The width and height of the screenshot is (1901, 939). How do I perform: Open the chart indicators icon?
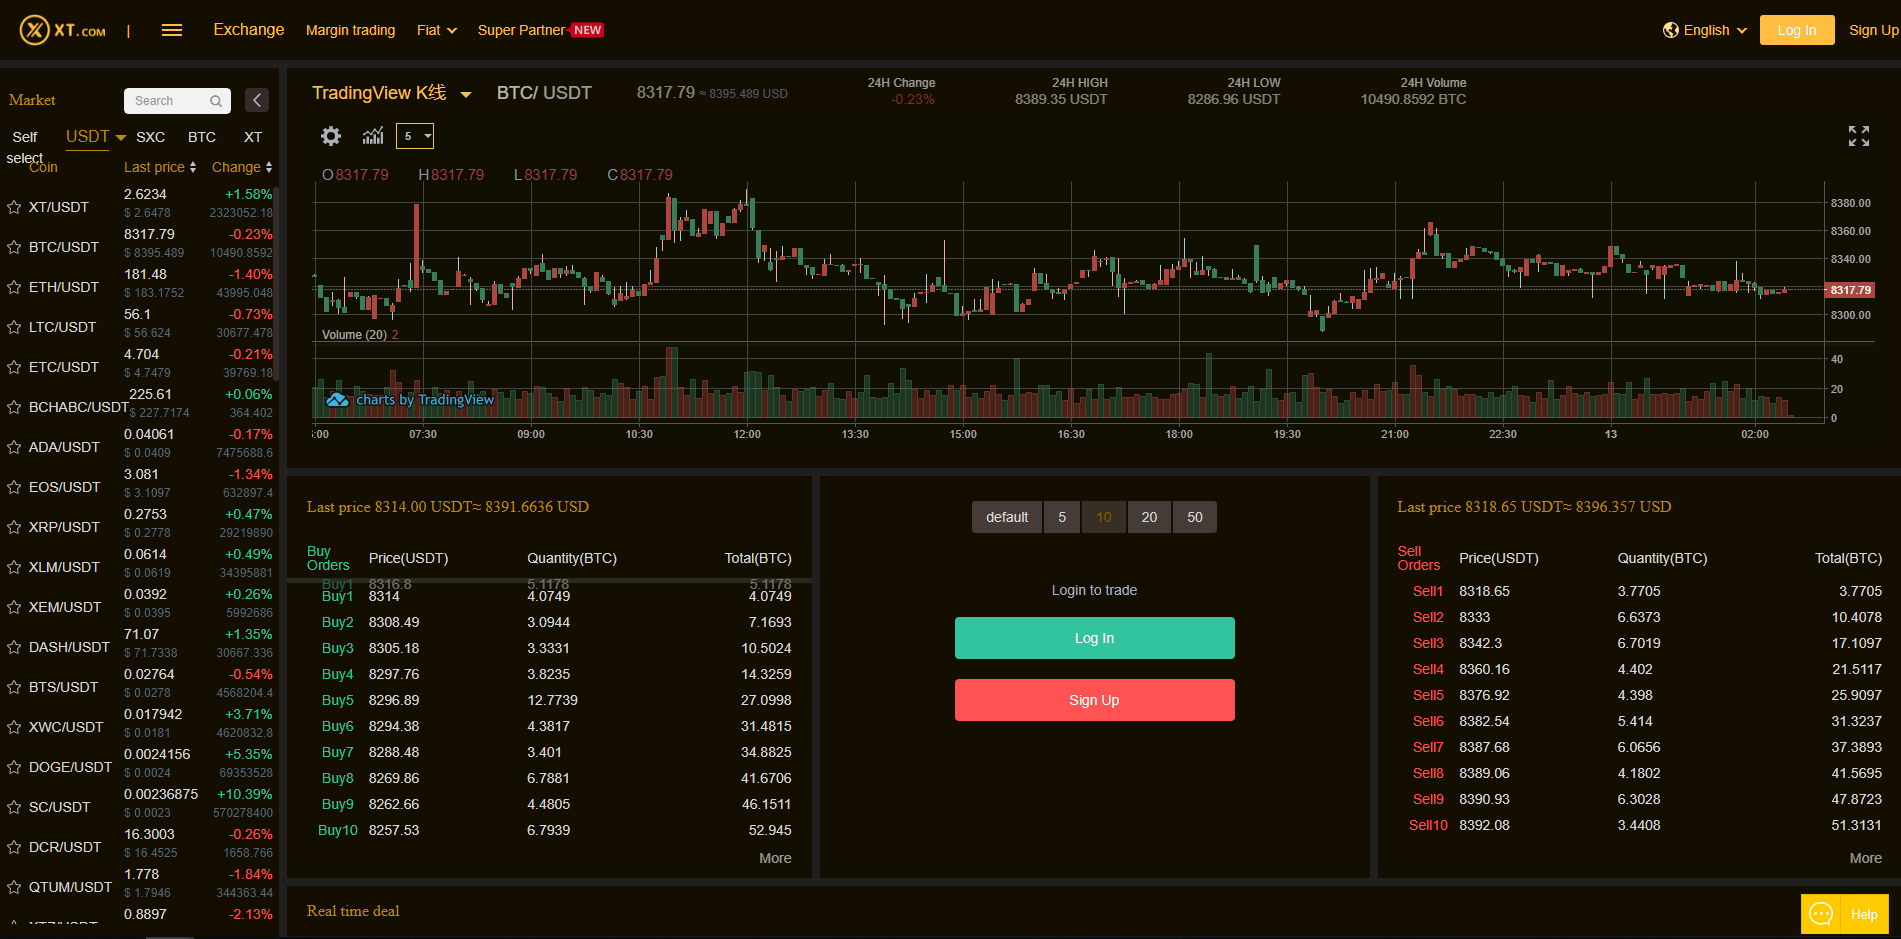point(373,136)
